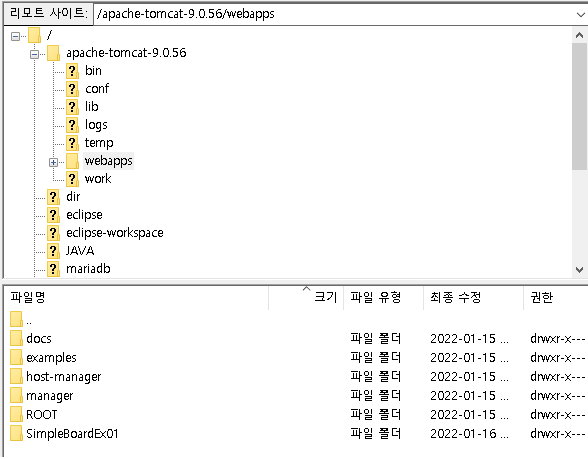Select the dir tree item
The height and width of the screenshot is (459, 588).
pyautogui.click(x=73, y=197)
